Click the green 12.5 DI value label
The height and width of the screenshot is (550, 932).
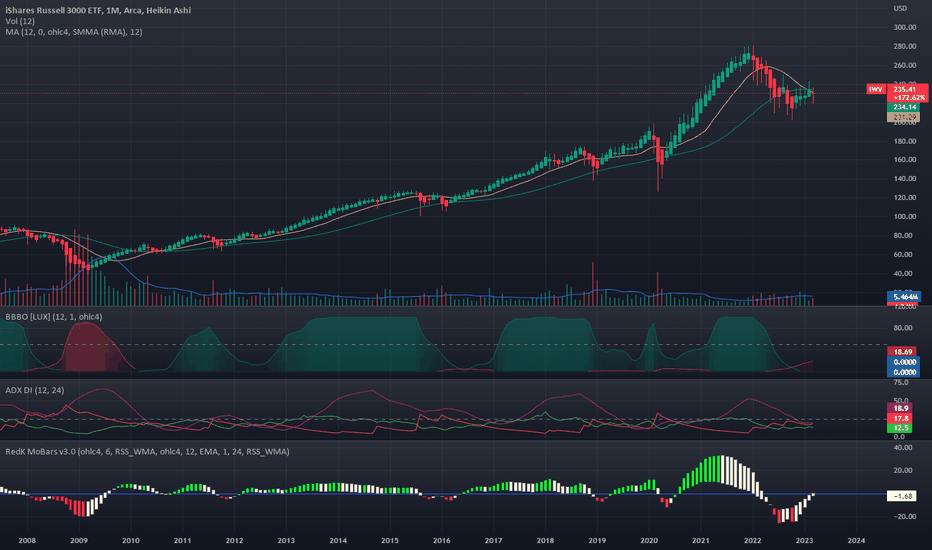[x=899, y=428]
